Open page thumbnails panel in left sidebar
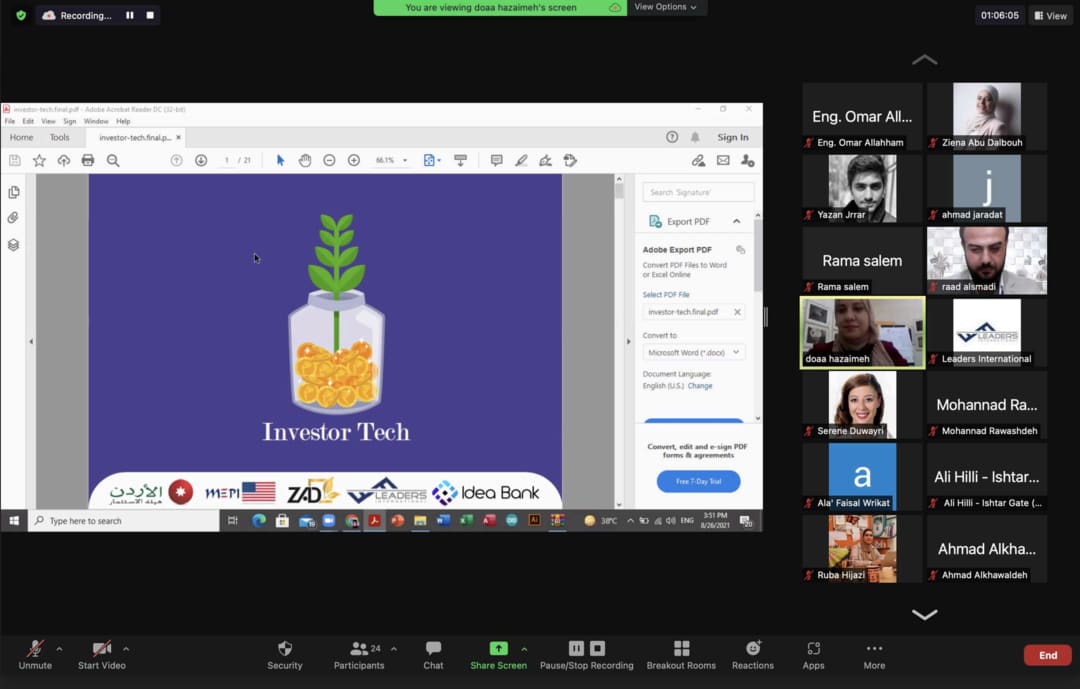Viewport: 1080px width, 689px height. coord(14,192)
